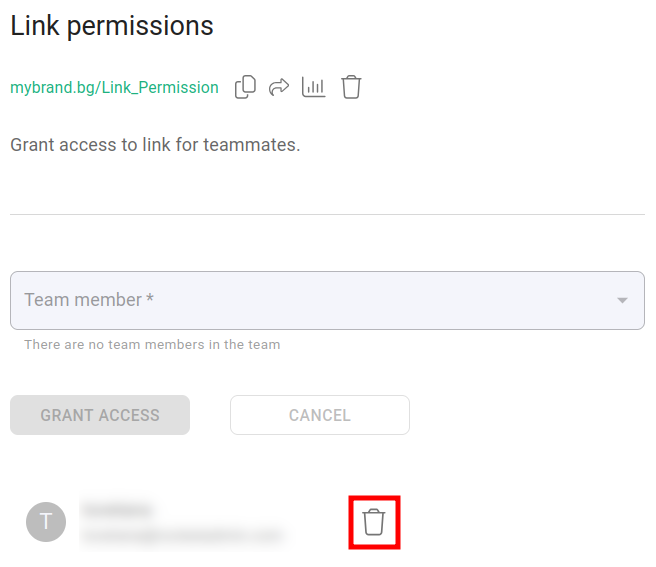Click the 'Team member *' placeholder label
Image resolution: width=656 pixels, height=567 pixels.
[89, 300]
